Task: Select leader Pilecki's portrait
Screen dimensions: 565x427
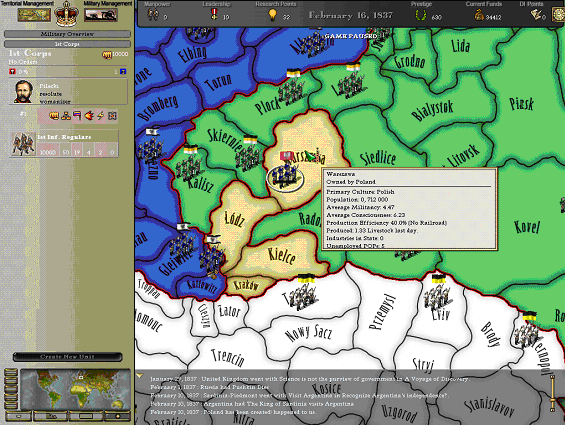Action: click(x=23, y=92)
